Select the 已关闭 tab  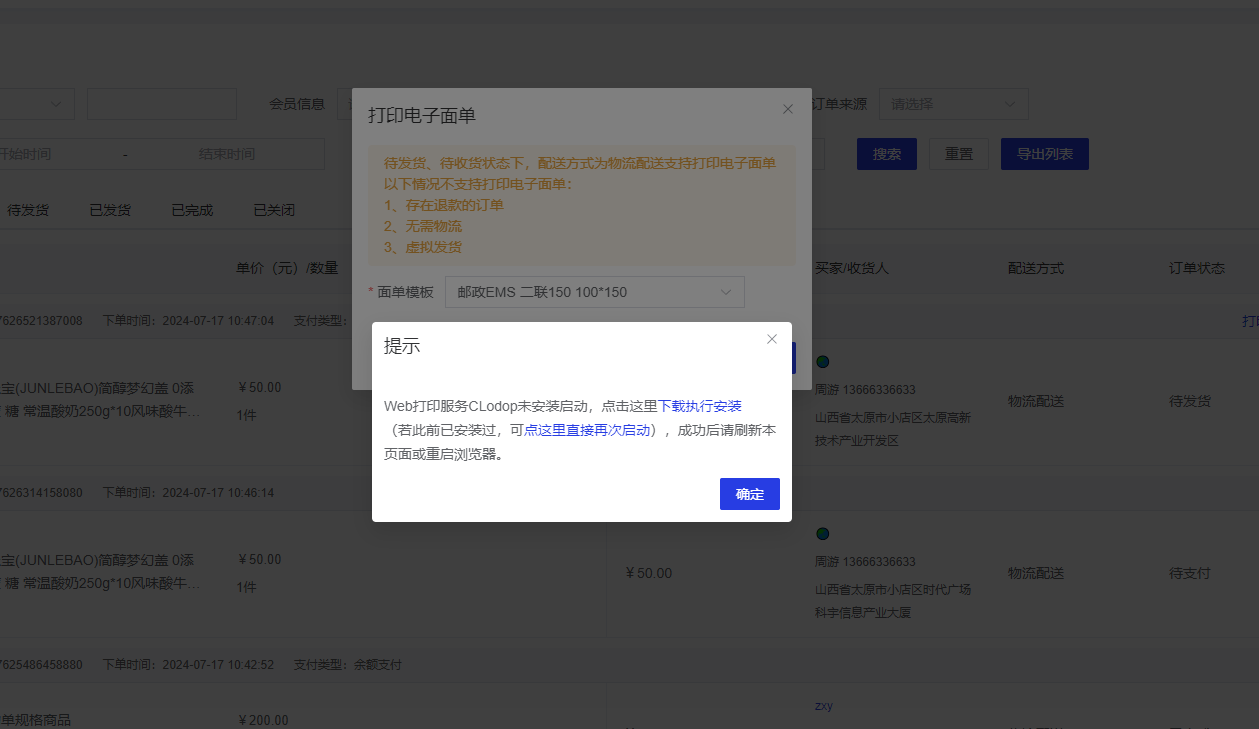coord(274,210)
